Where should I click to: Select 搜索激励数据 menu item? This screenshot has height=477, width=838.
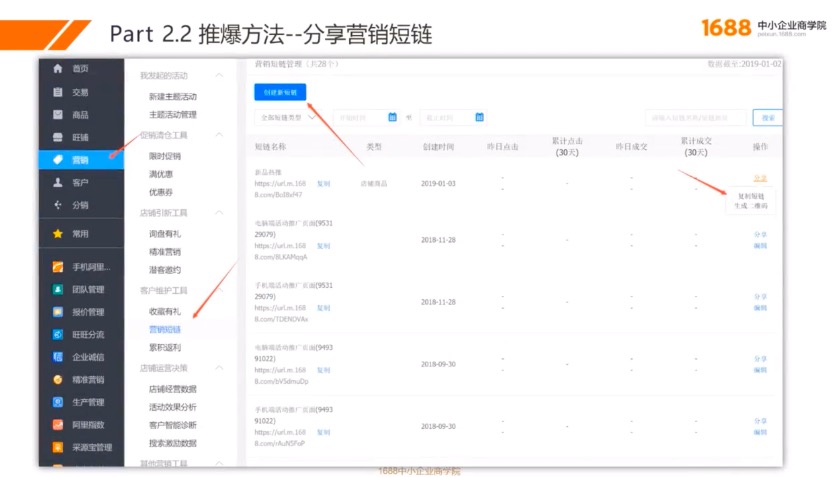pos(173,443)
